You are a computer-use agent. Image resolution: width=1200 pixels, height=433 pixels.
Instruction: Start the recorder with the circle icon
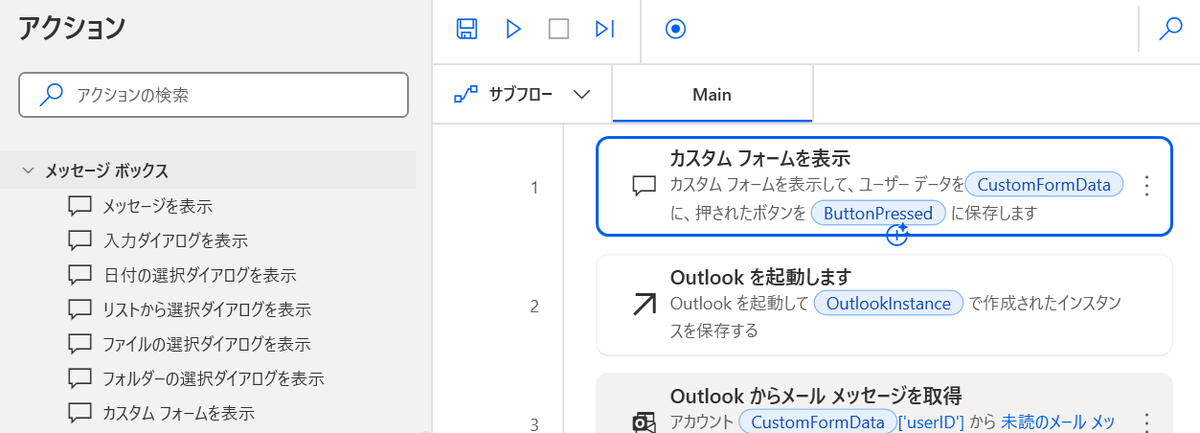(x=676, y=29)
